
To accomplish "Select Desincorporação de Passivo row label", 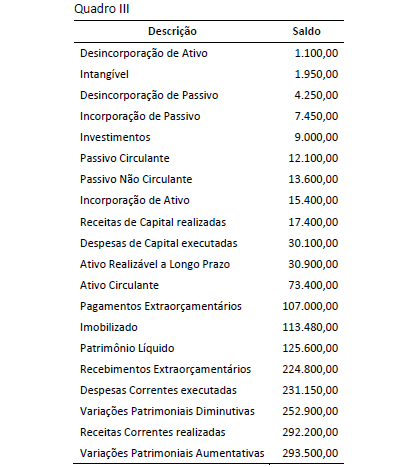I will pos(149,95).
